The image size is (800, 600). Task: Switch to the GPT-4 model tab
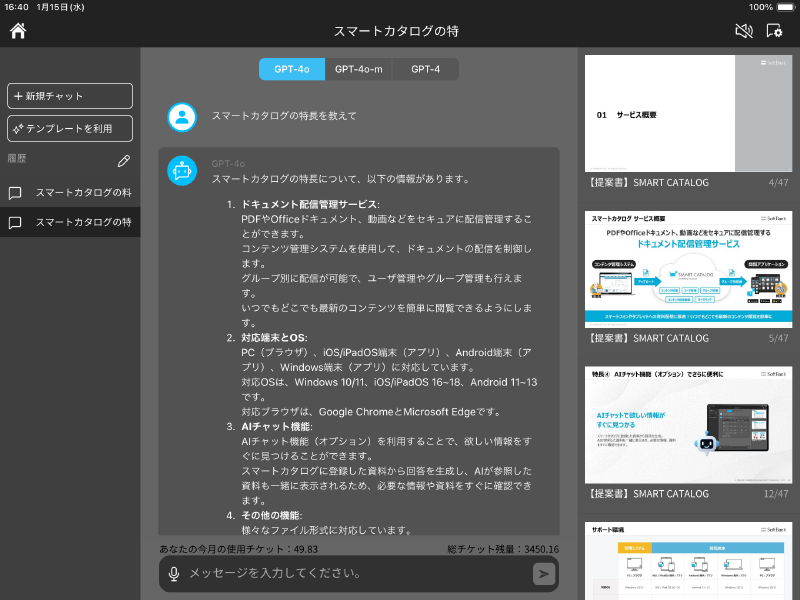(x=425, y=69)
